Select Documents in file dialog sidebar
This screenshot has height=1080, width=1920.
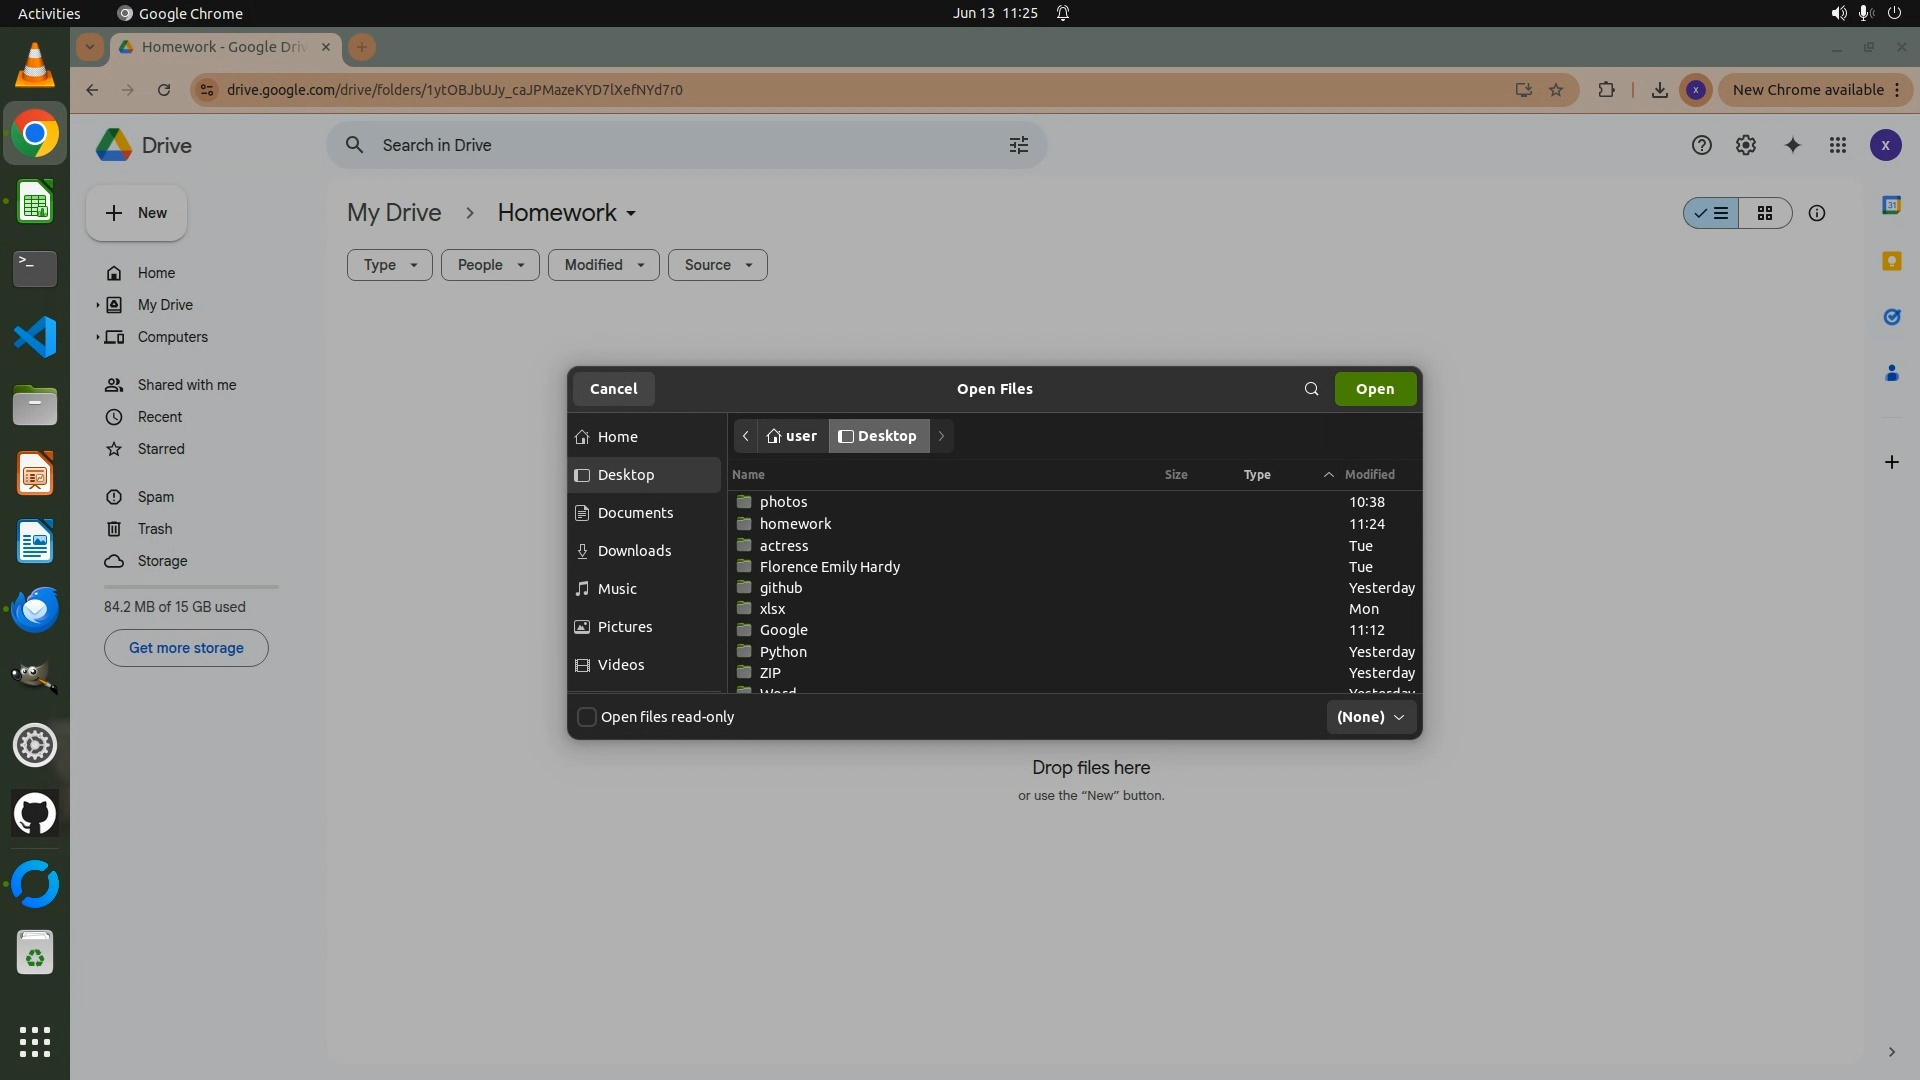(634, 513)
